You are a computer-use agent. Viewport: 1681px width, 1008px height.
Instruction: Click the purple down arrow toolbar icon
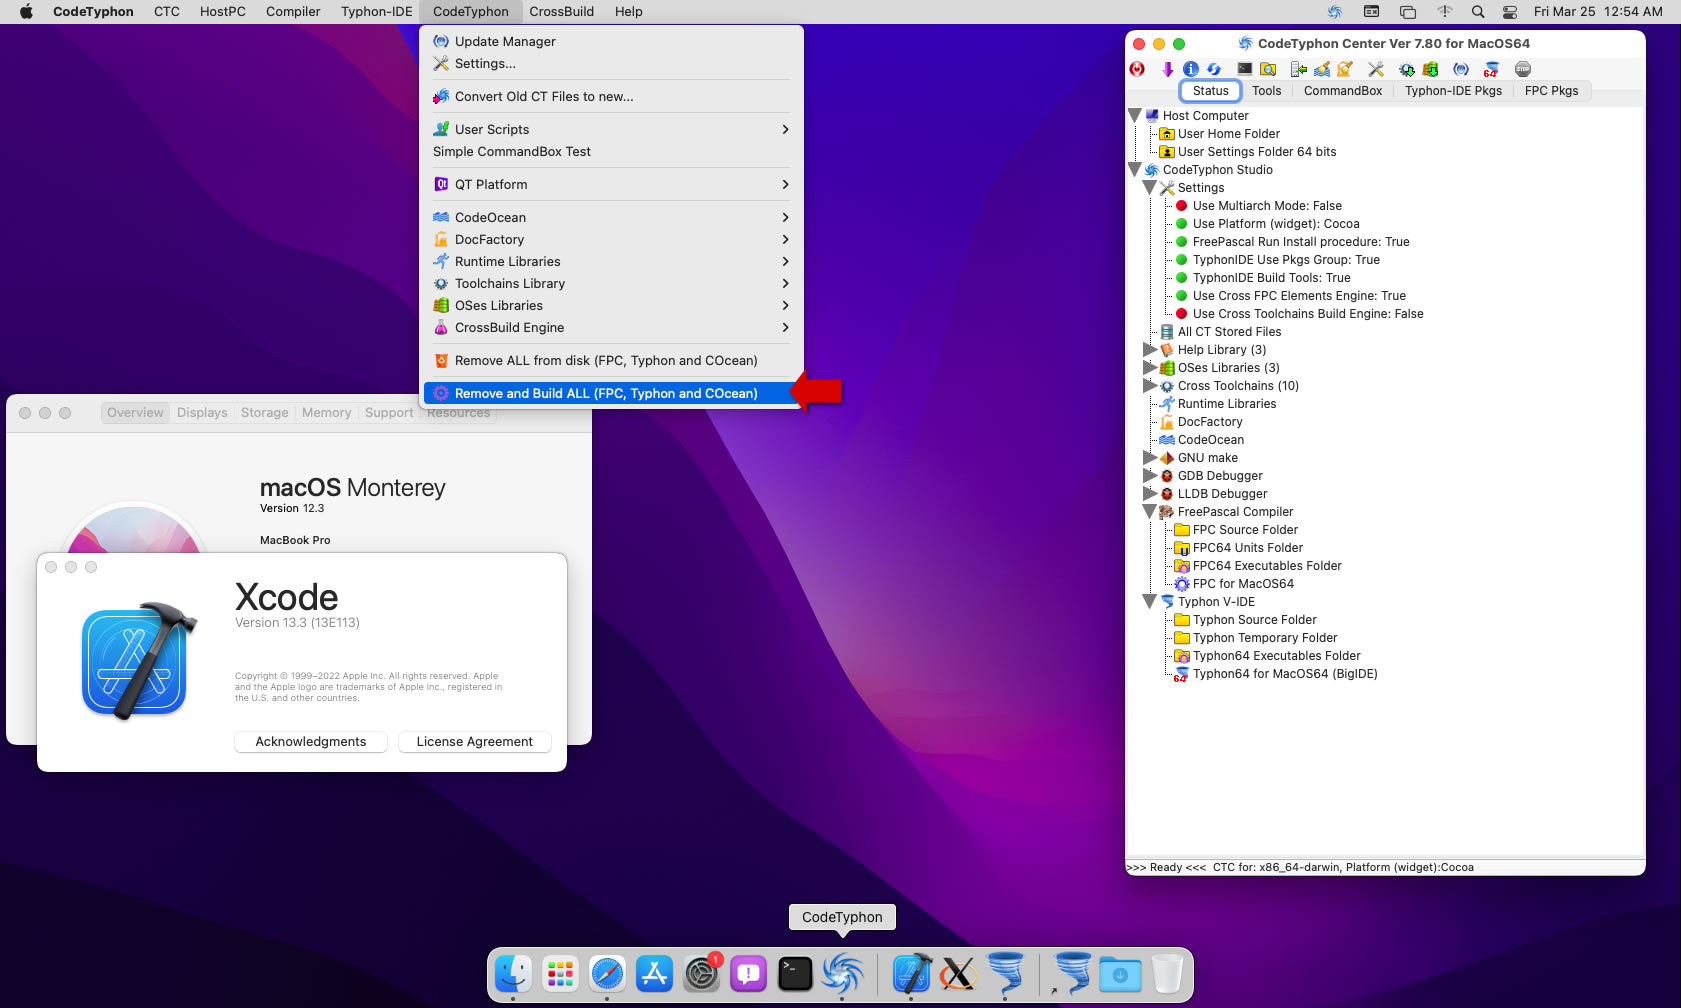coord(1167,69)
